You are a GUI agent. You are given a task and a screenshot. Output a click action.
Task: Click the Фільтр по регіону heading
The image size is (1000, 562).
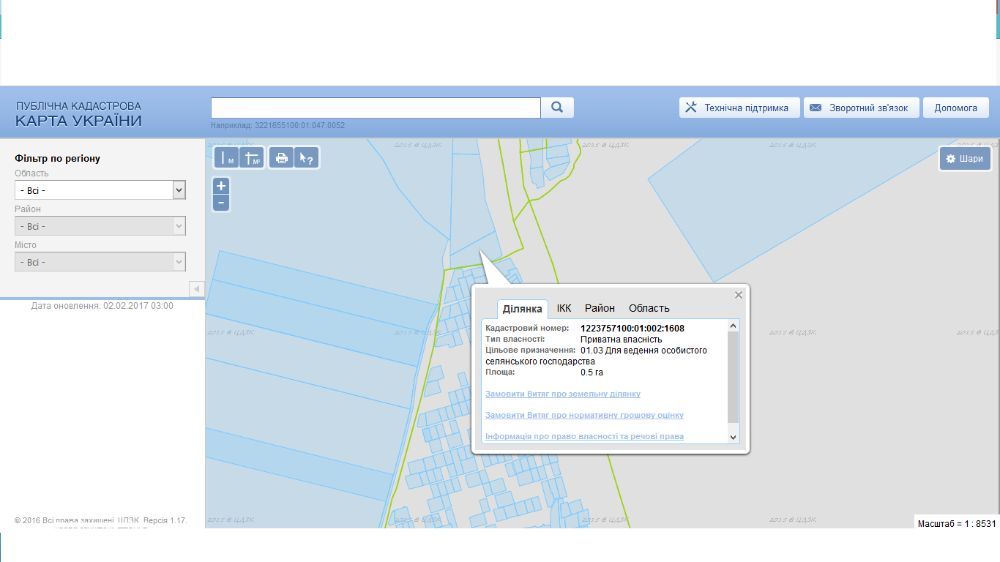coord(57,158)
